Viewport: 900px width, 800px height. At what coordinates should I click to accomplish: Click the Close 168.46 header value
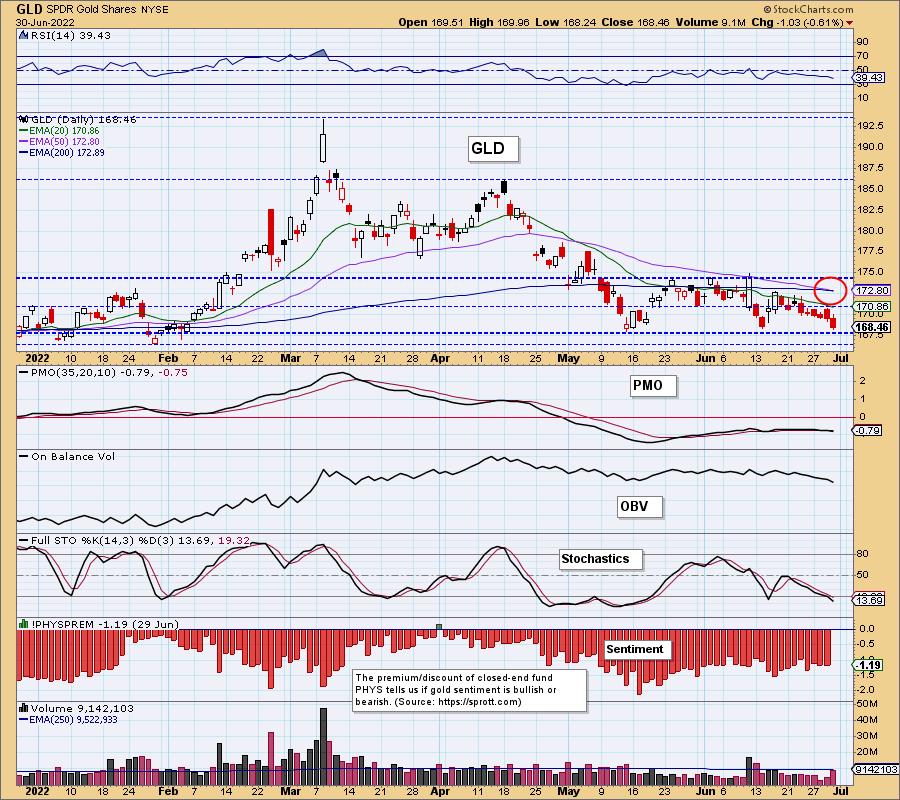tap(635, 22)
